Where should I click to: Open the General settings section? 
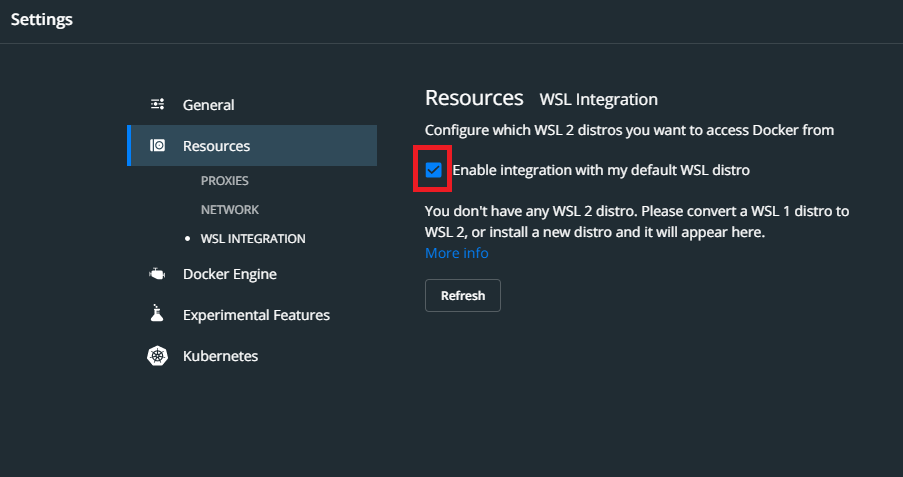(208, 105)
